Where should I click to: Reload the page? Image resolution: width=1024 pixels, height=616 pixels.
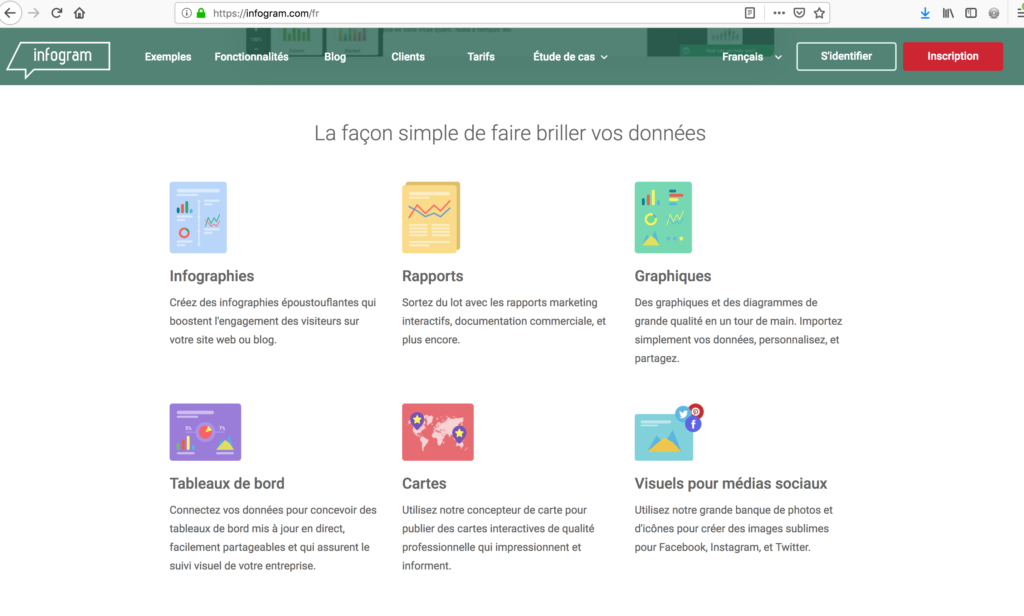click(57, 13)
